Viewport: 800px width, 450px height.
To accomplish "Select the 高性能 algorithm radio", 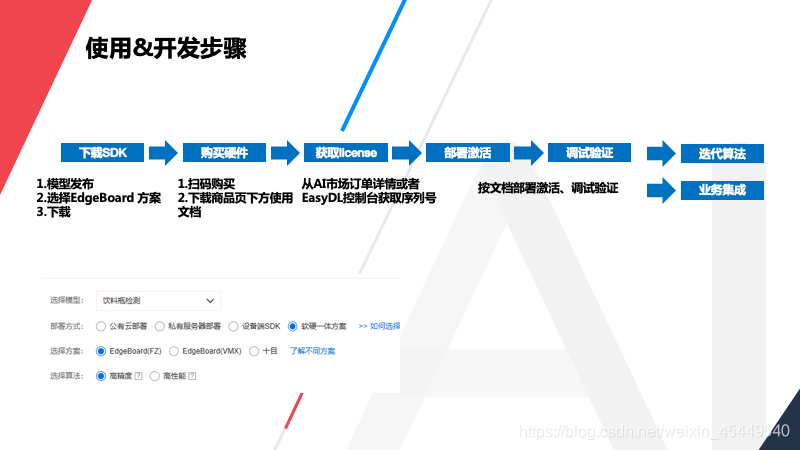I will tap(155, 376).
